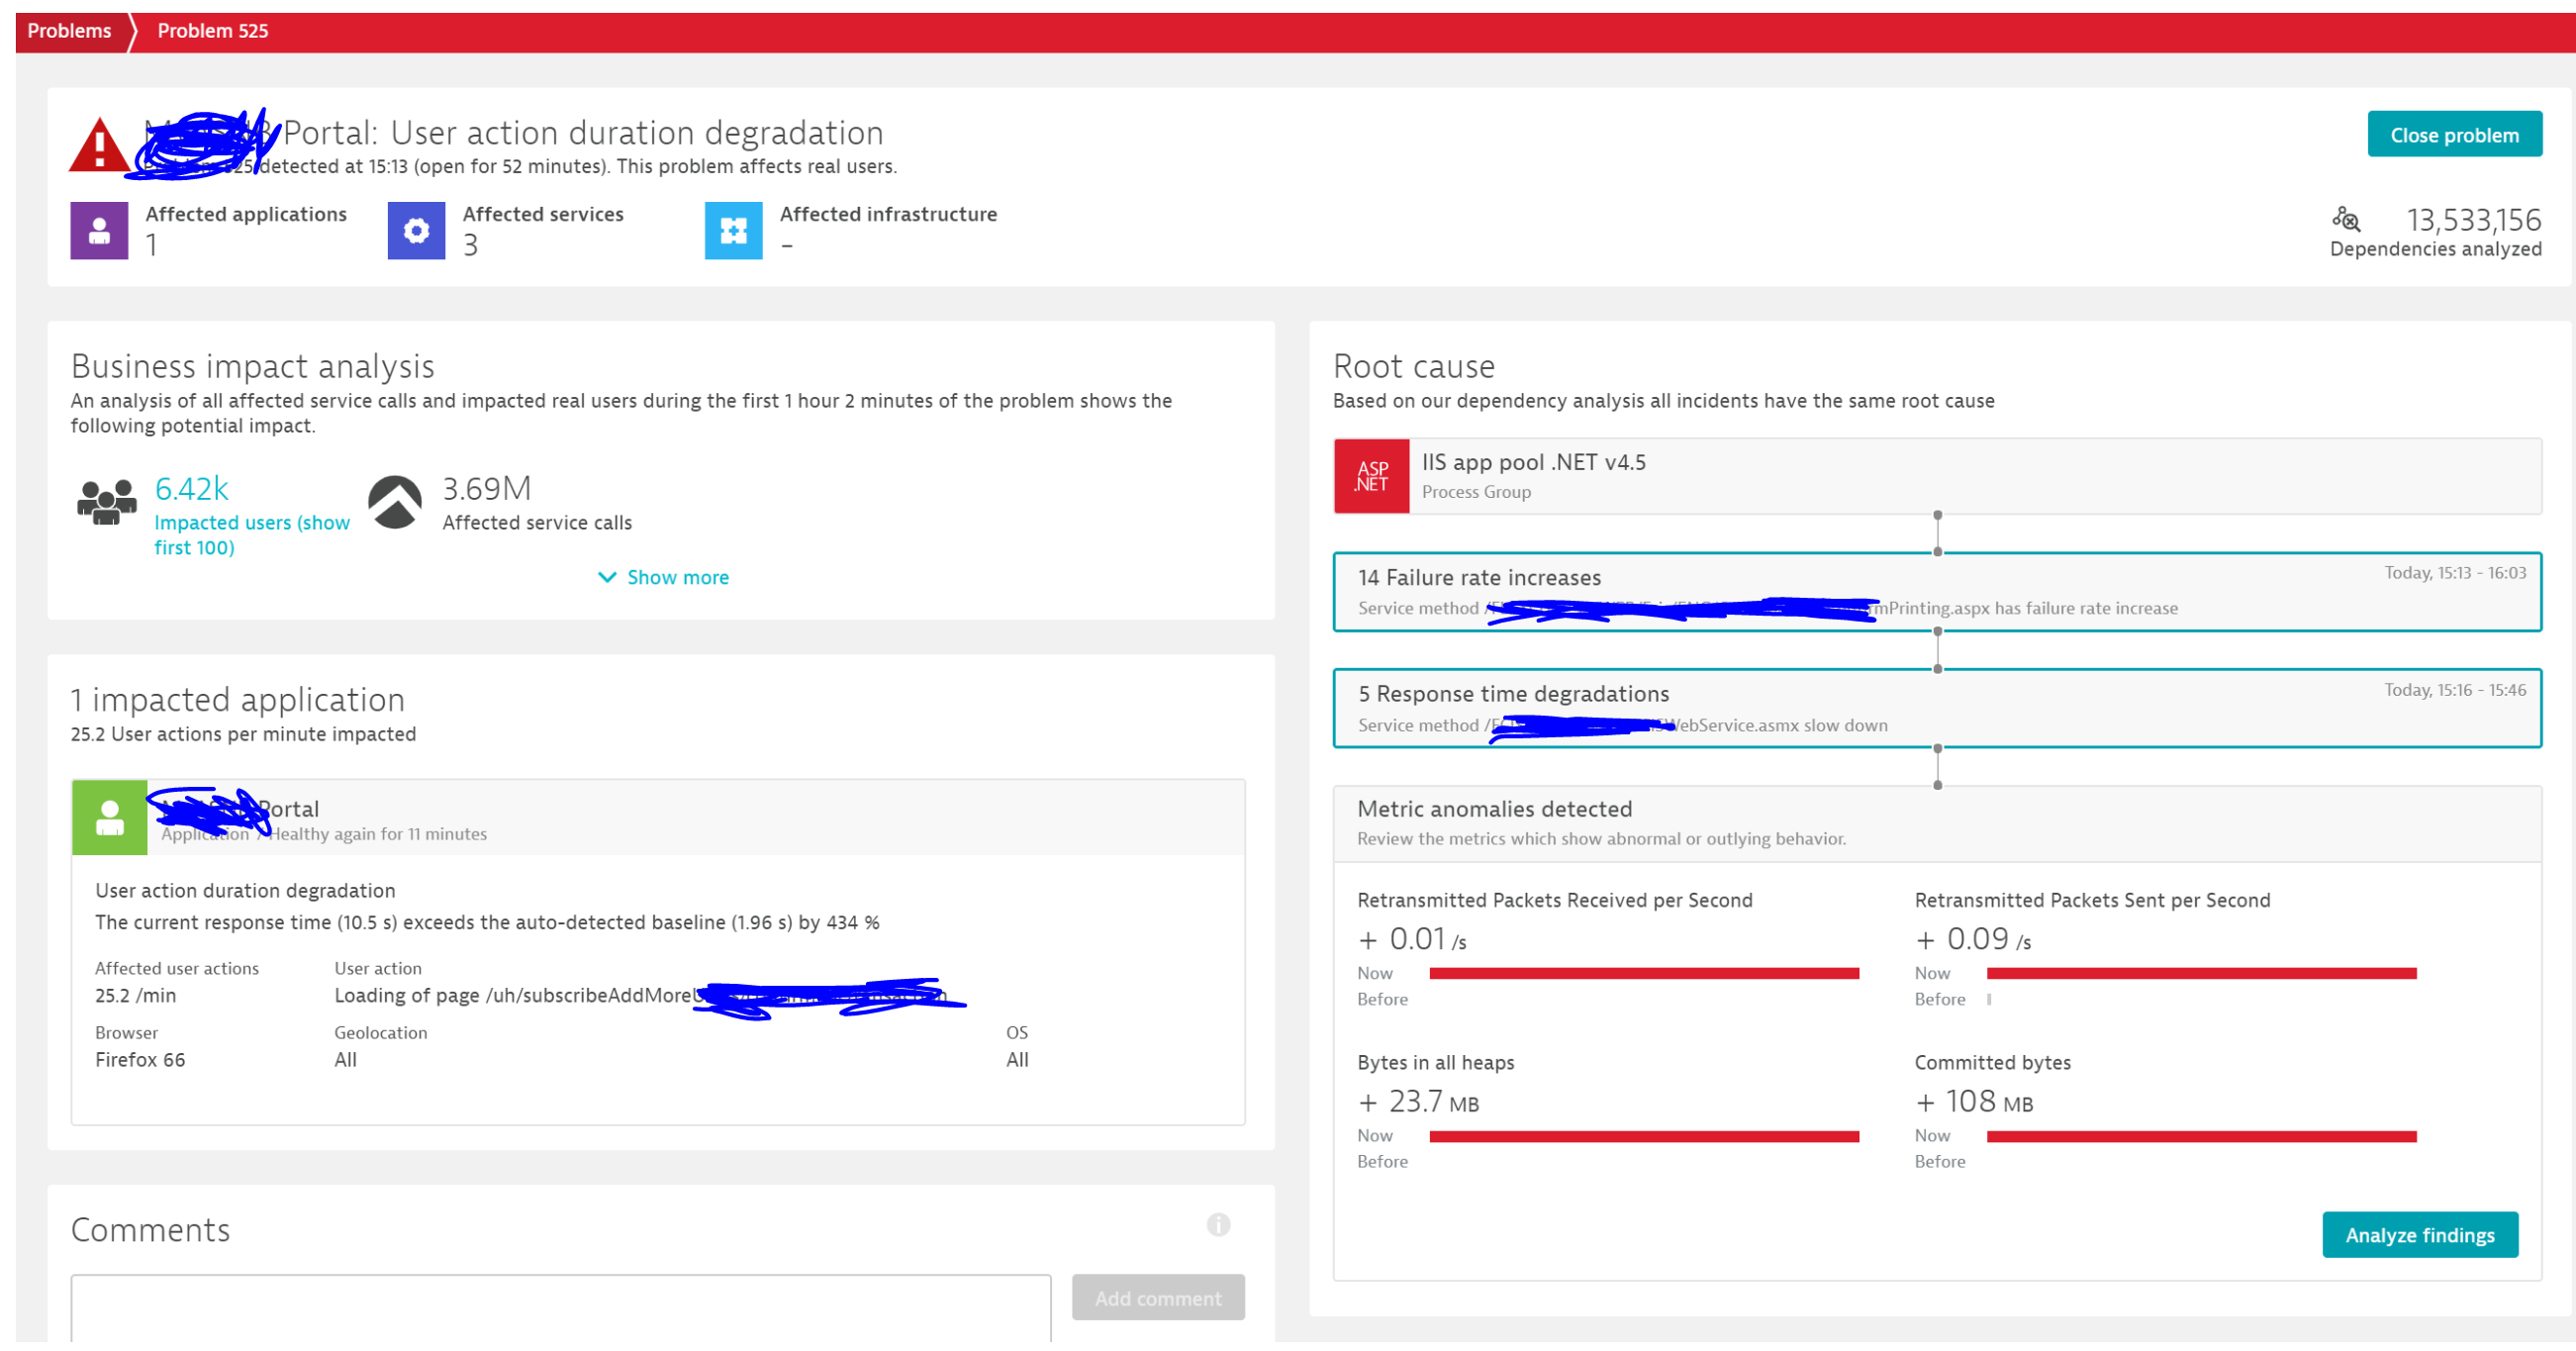Click the blue Affected services gear icon
This screenshot has height=1351, width=2576.
point(416,231)
